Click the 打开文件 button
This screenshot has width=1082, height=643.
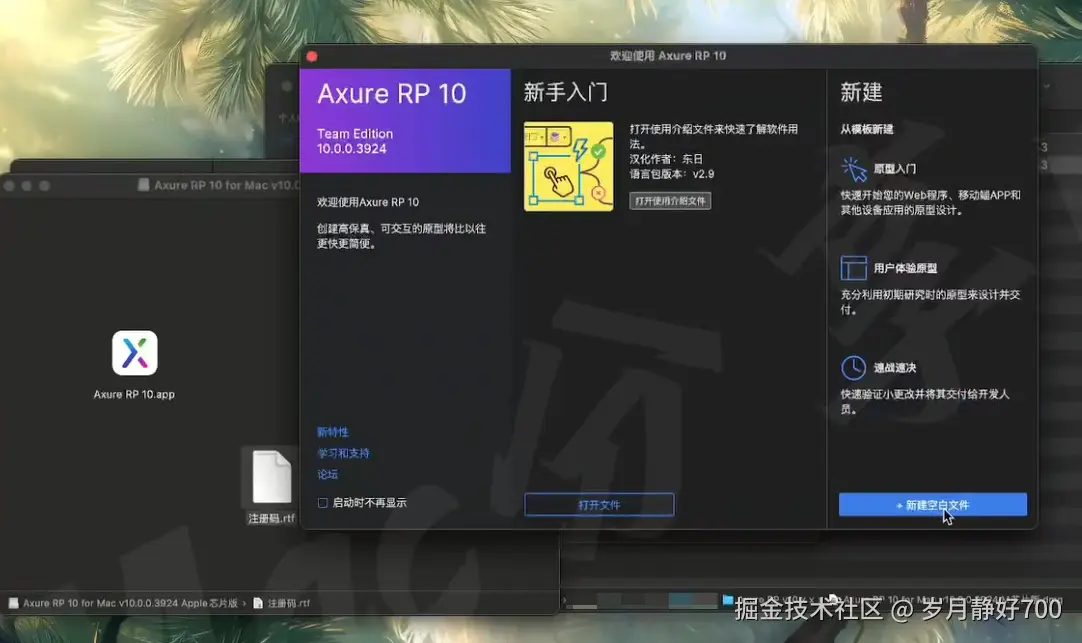click(x=598, y=504)
